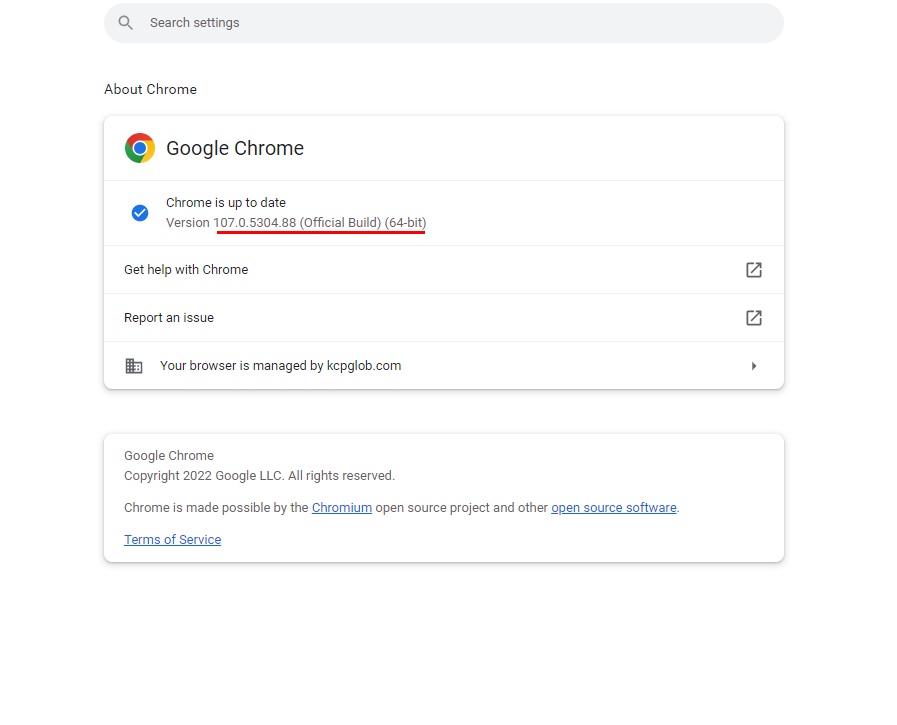Open Get help with Chrome
This screenshot has width=897, height=725.
[x=443, y=270]
